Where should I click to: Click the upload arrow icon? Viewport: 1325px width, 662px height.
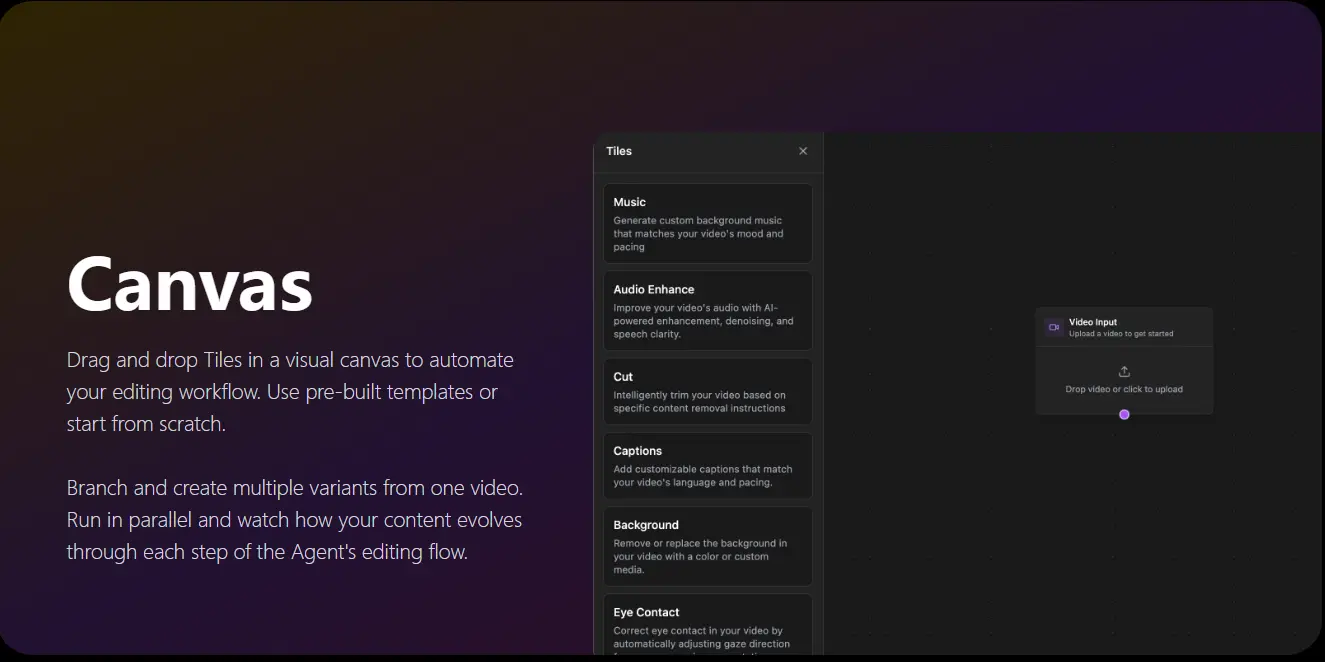(x=1124, y=371)
